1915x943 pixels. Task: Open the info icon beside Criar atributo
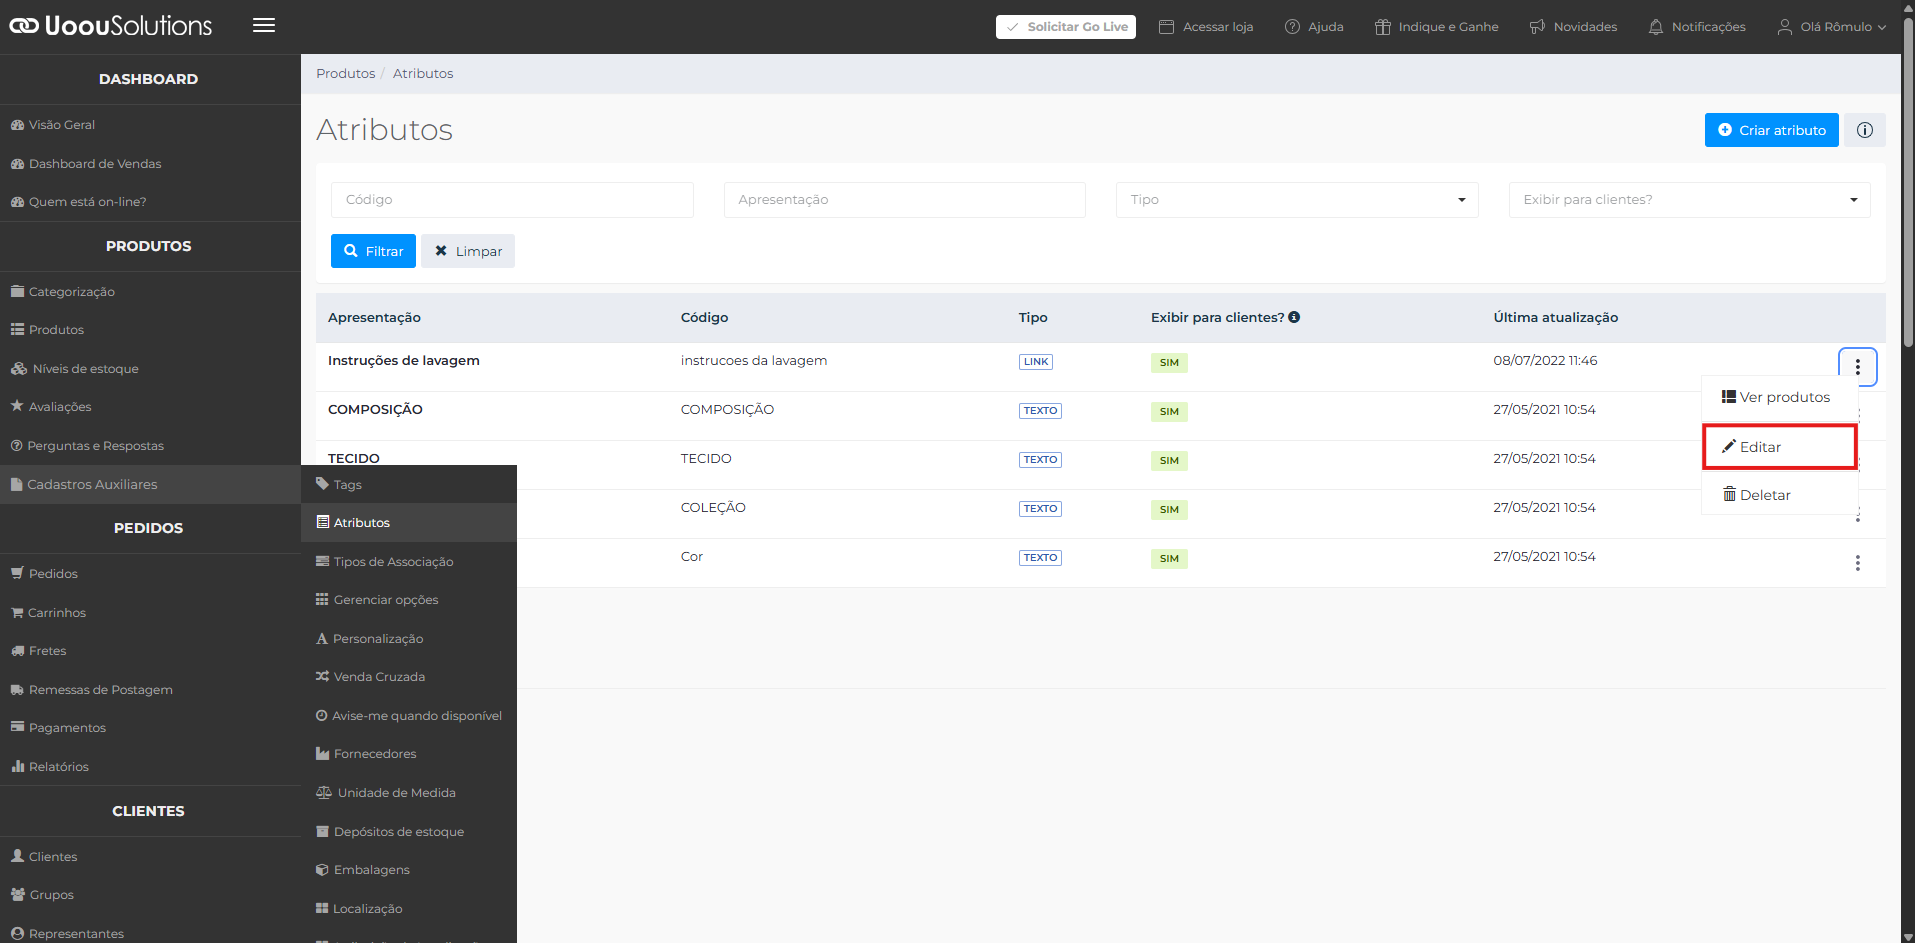(x=1864, y=130)
